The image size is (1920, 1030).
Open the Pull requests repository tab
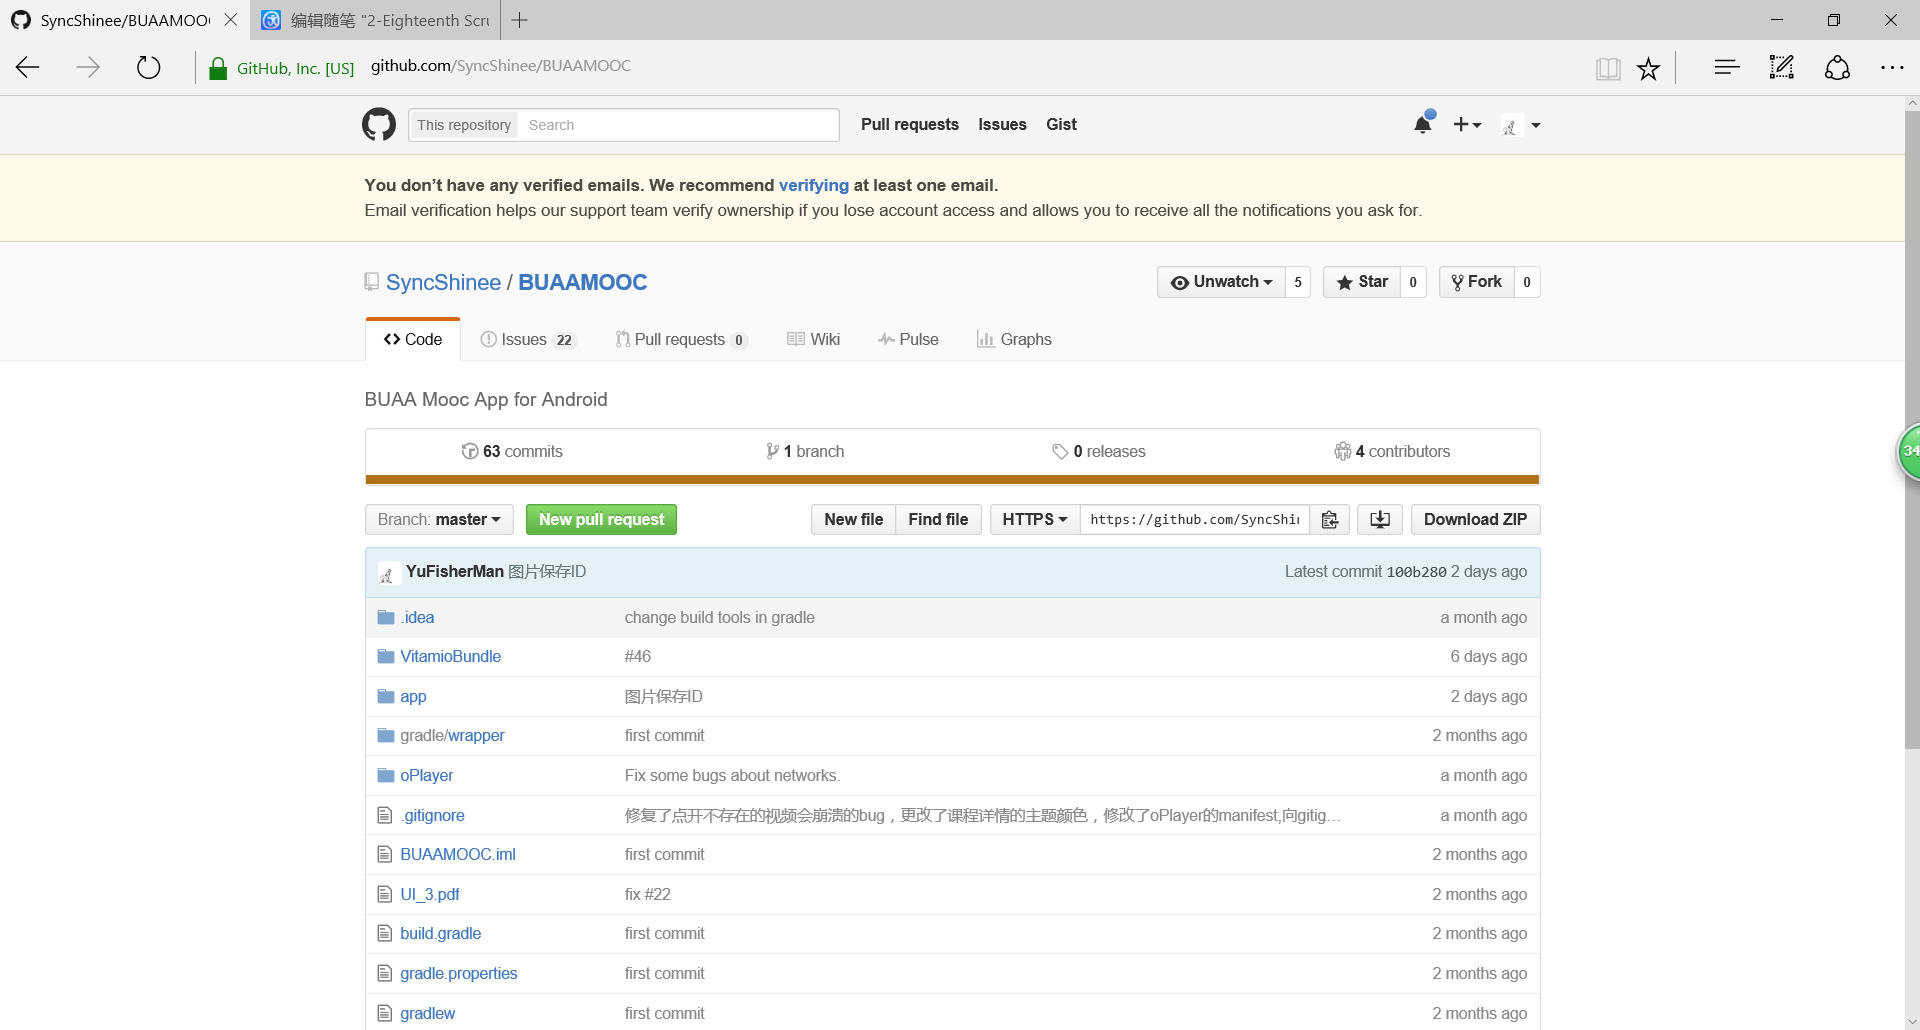pyautogui.click(x=681, y=340)
